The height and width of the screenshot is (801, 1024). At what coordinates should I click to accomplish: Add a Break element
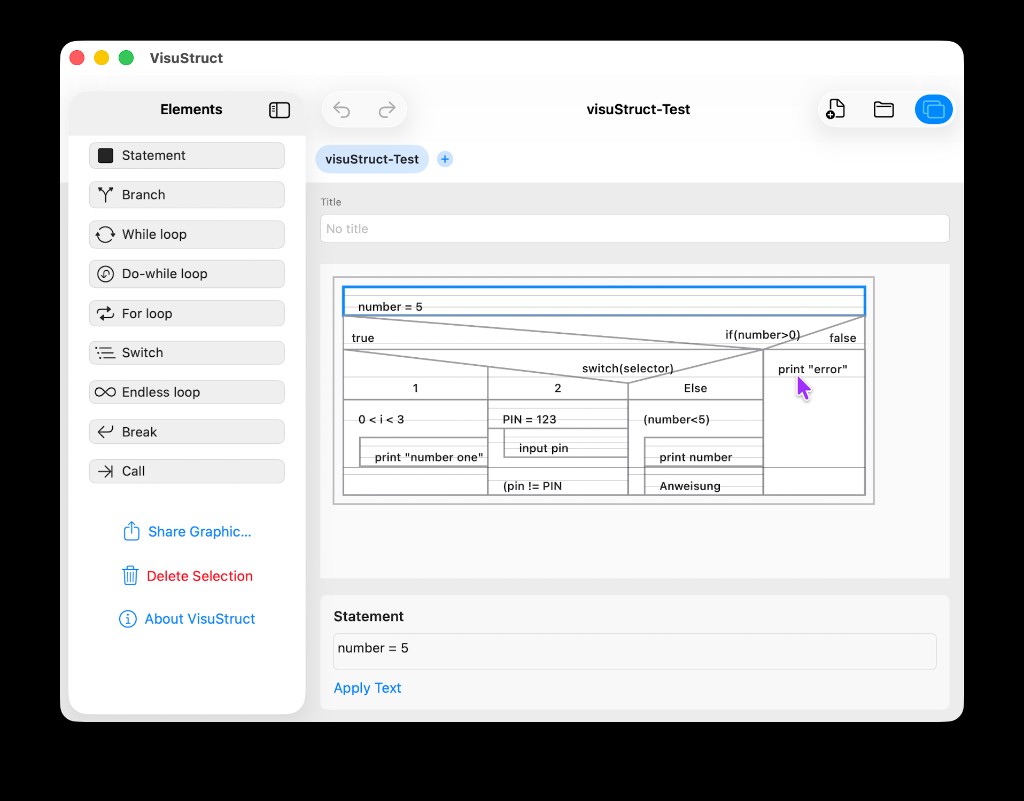186,431
